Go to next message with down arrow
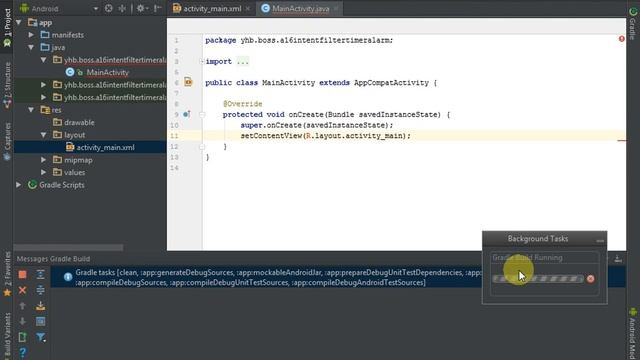 (22, 321)
